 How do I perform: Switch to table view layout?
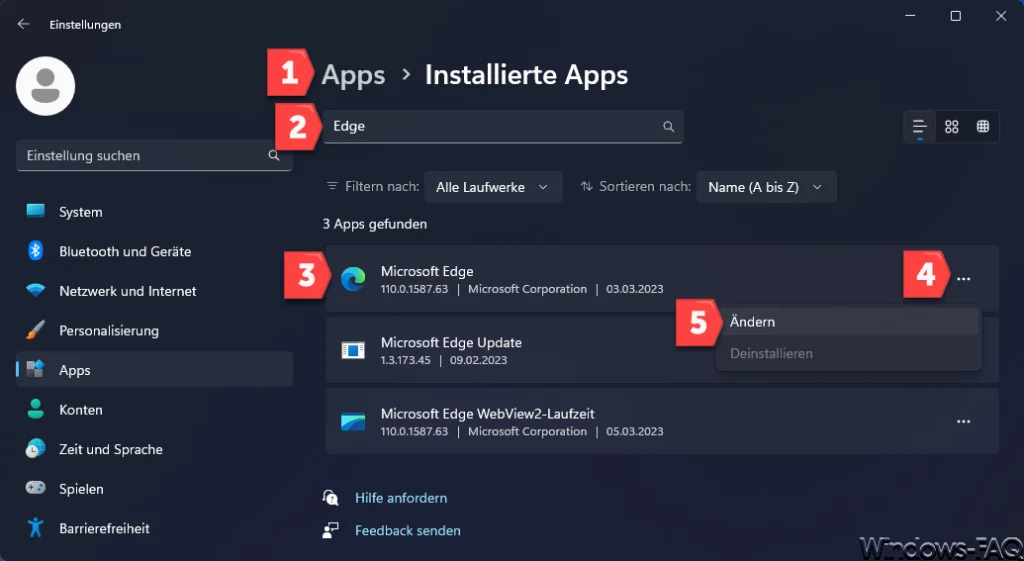[983, 127]
